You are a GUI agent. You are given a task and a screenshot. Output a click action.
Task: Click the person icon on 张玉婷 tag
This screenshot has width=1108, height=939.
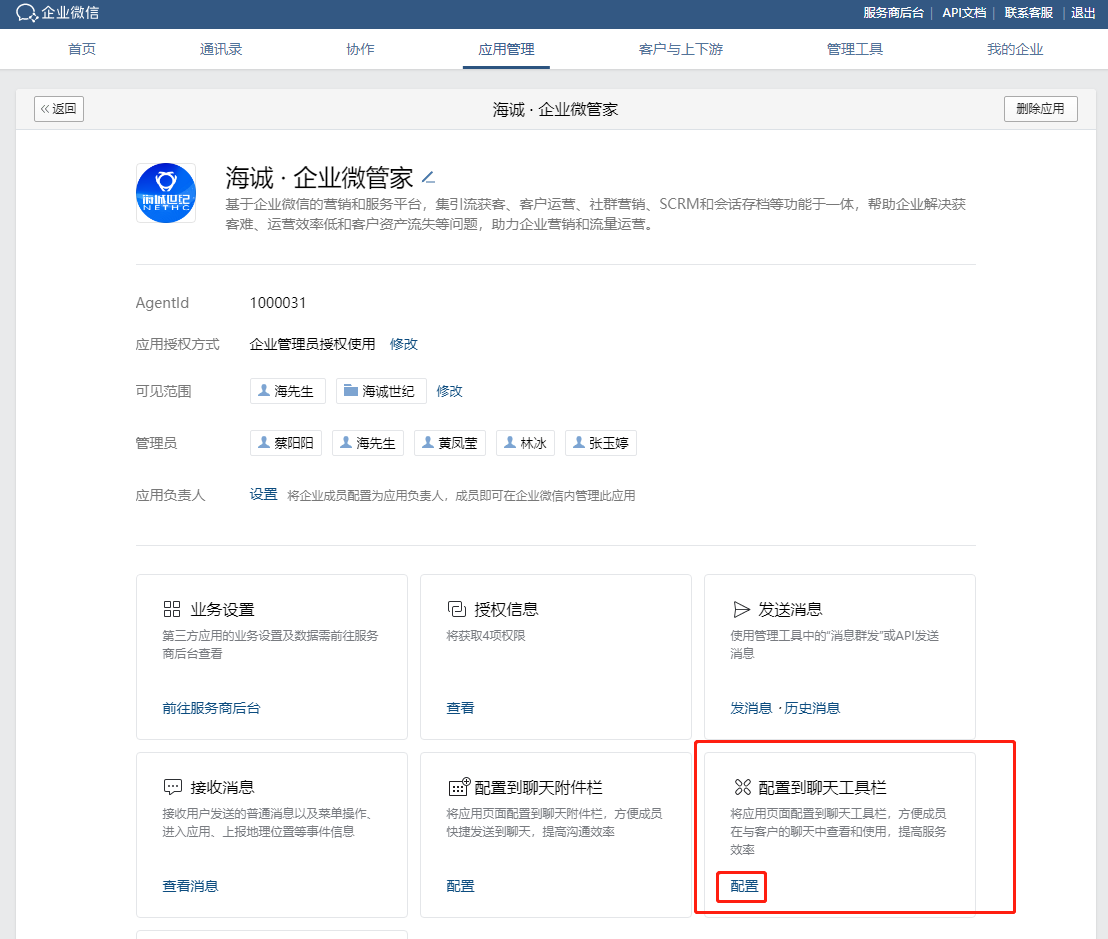579,442
